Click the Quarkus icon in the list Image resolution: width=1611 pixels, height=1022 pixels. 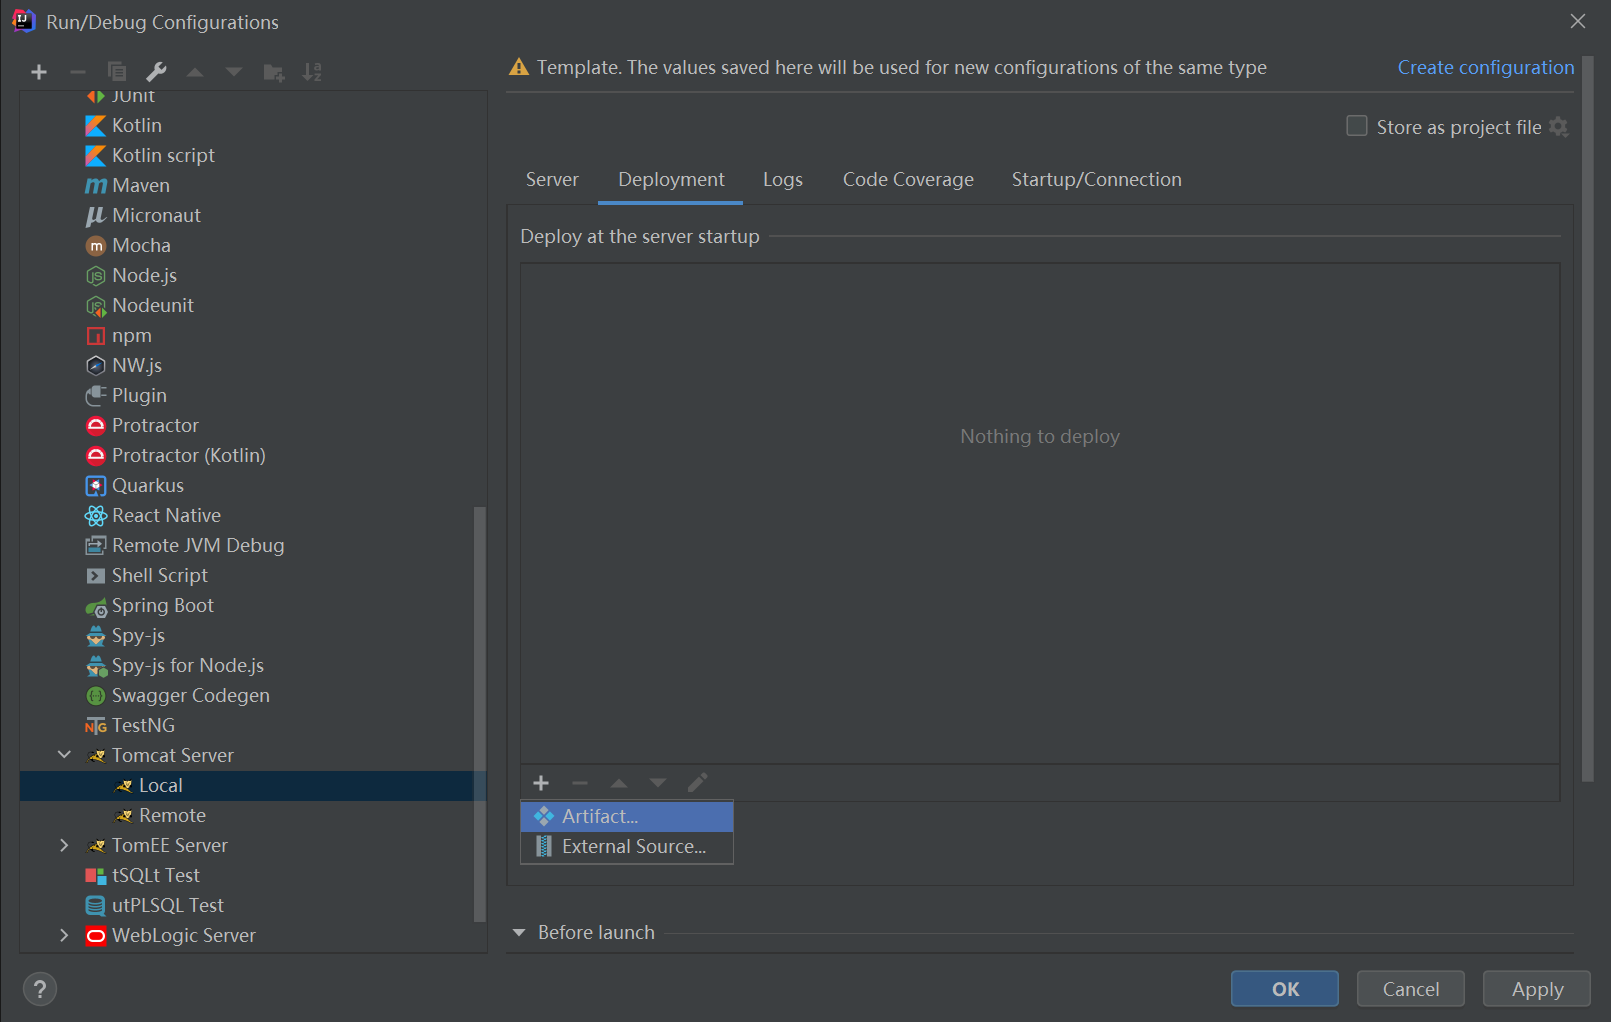click(96, 486)
